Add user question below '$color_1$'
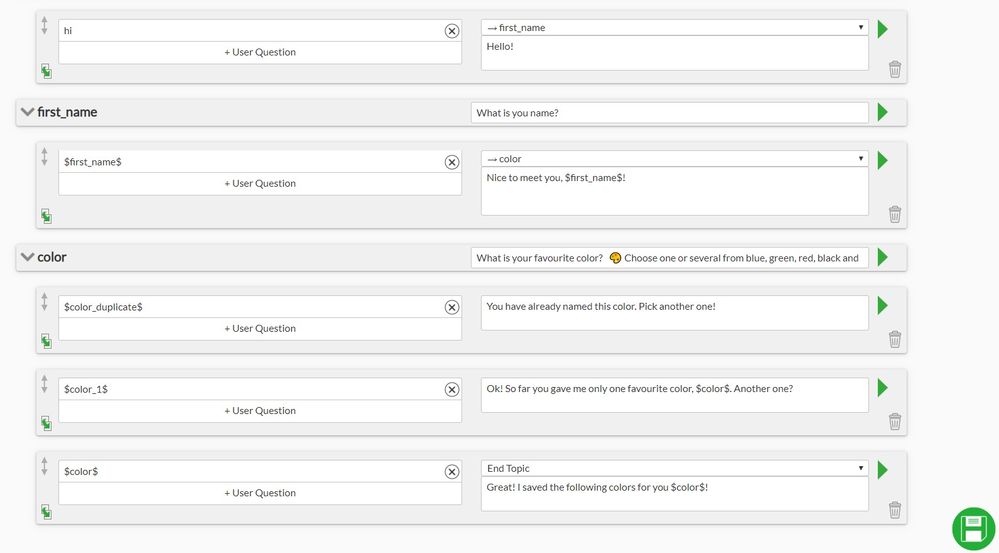 click(x=260, y=411)
